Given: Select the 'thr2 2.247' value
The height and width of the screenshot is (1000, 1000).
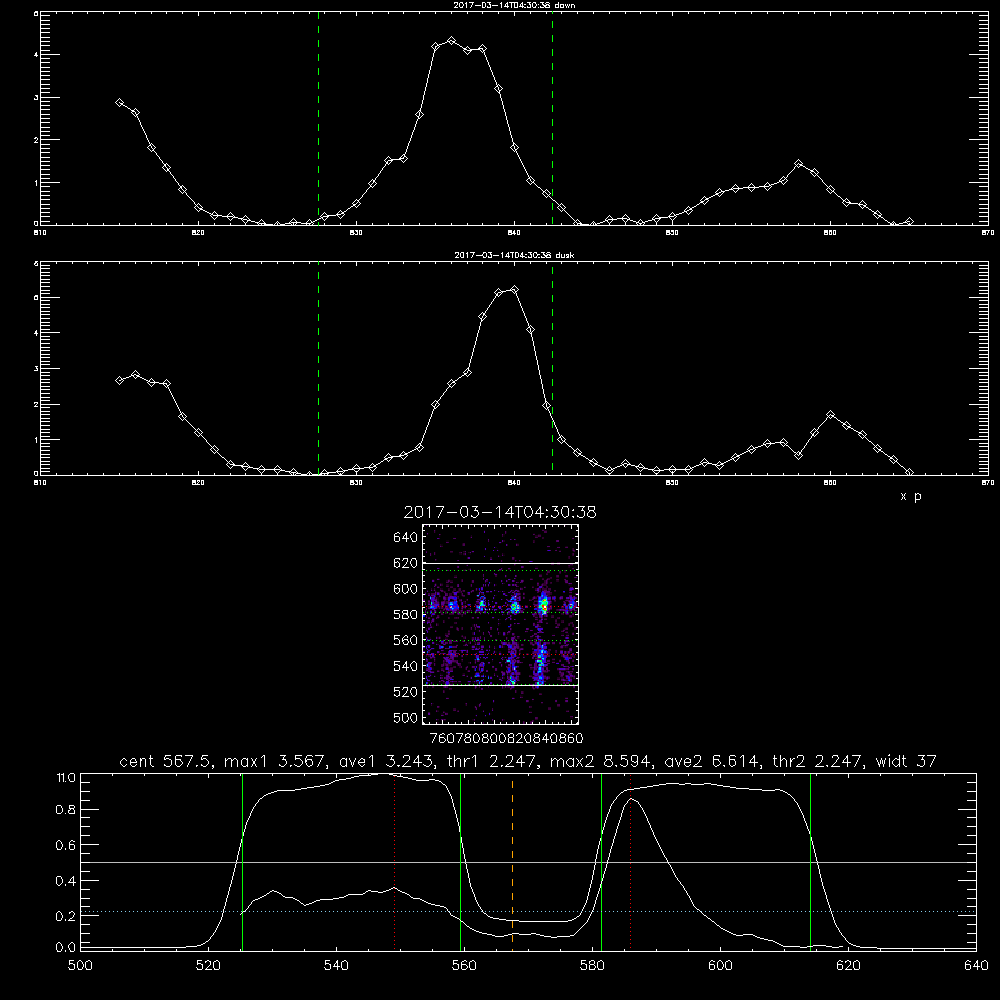Looking at the screenshot, I should click(818, 761).
